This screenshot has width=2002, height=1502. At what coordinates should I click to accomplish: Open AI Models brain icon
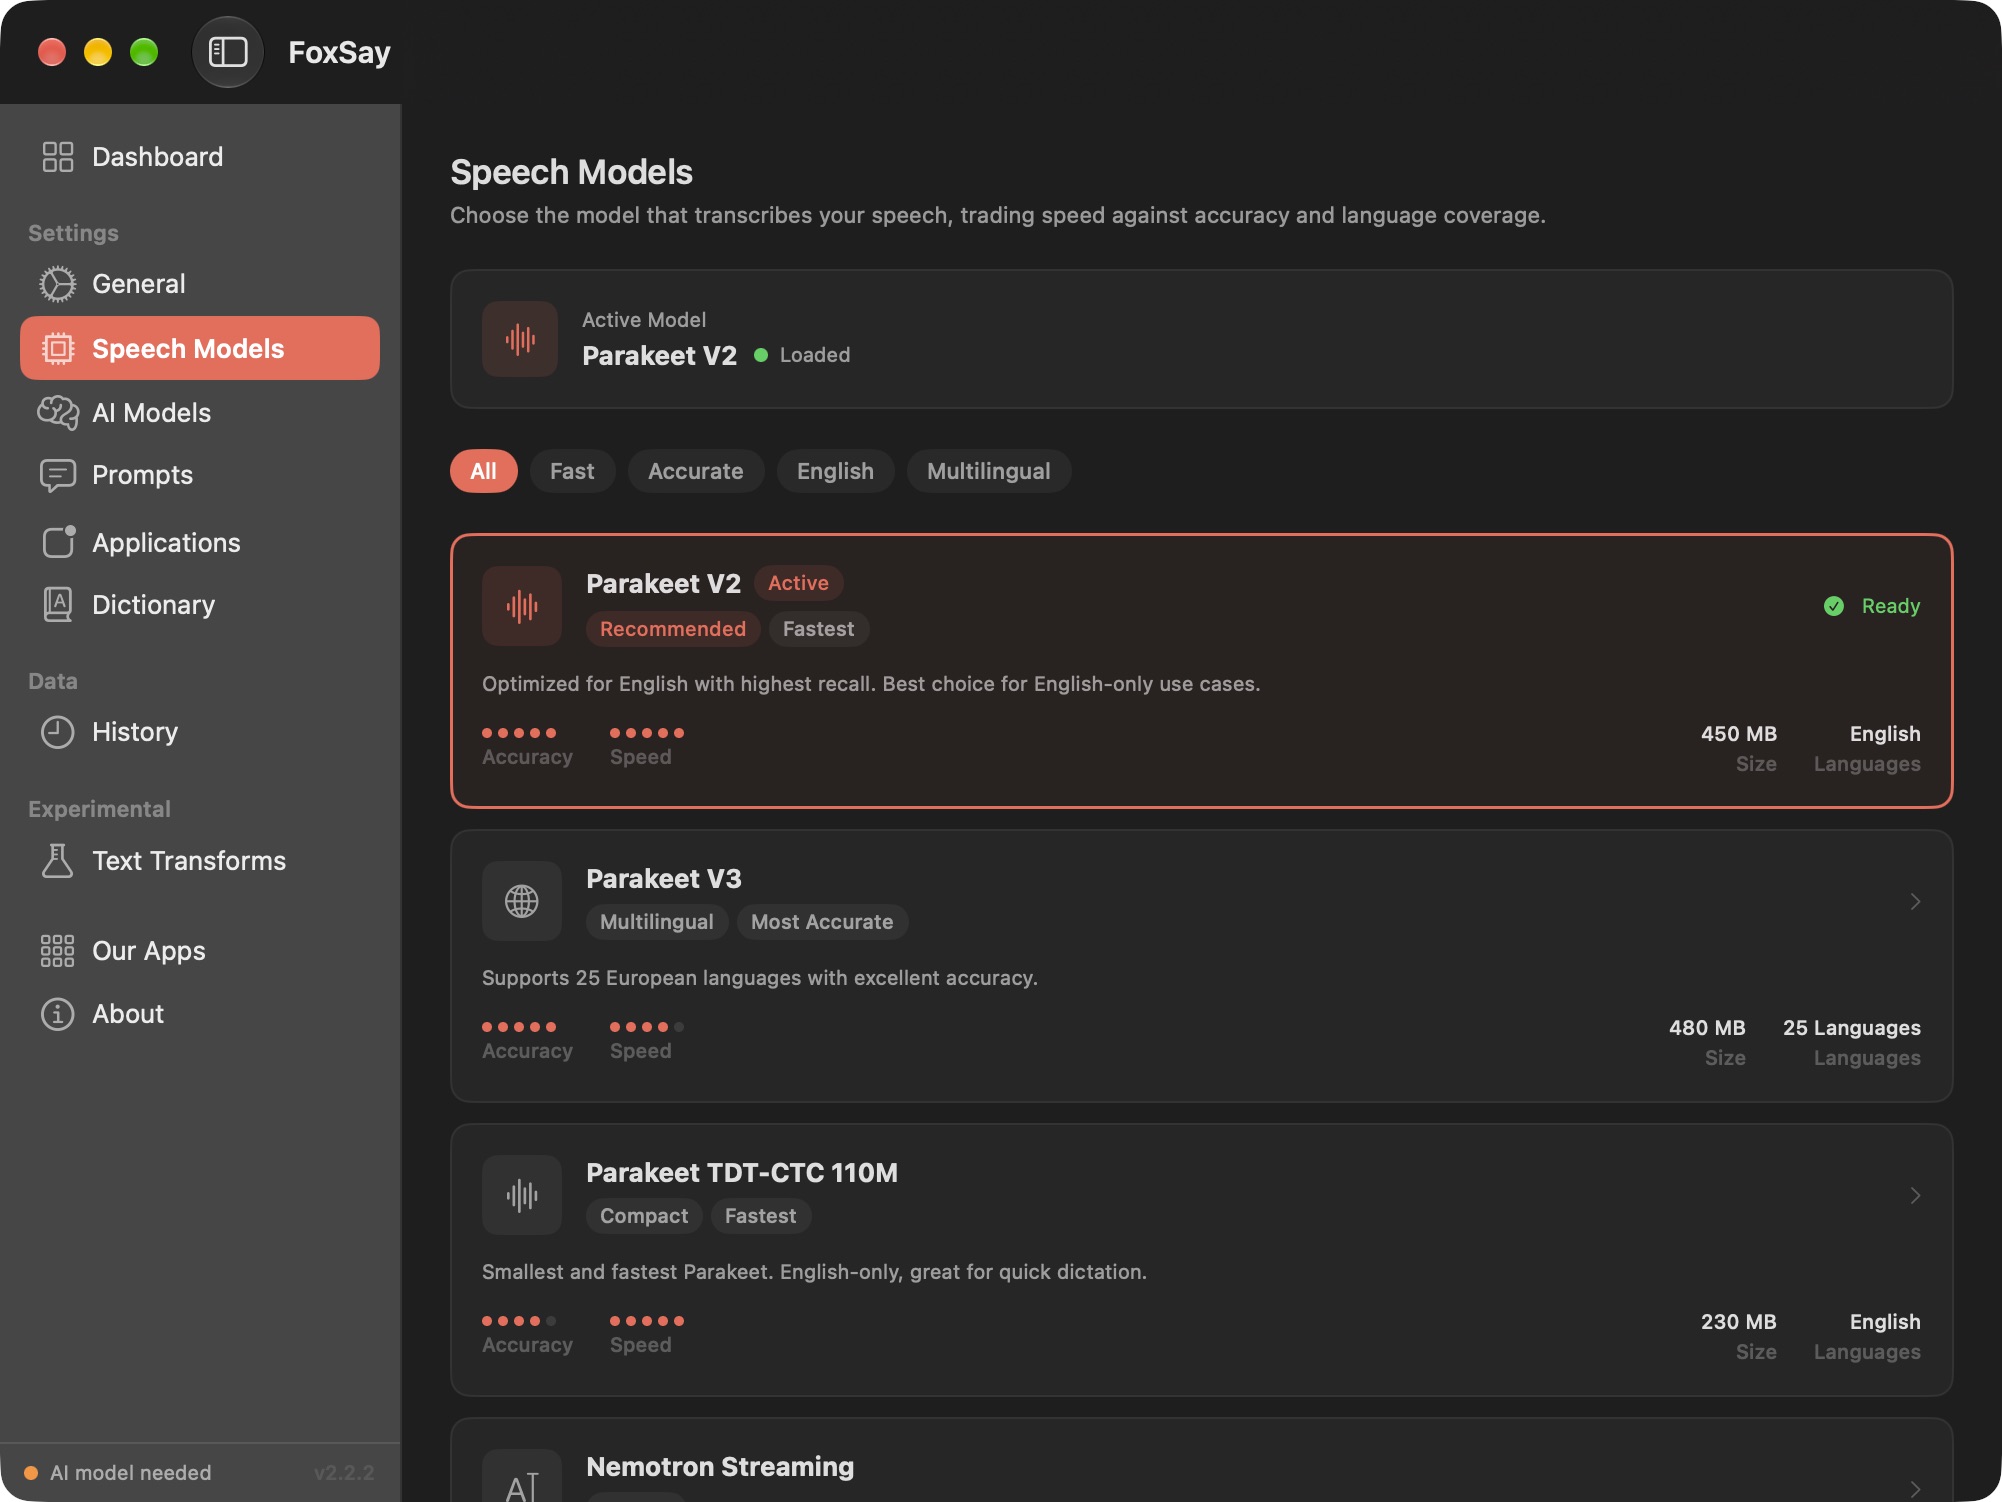click(58, 413)
